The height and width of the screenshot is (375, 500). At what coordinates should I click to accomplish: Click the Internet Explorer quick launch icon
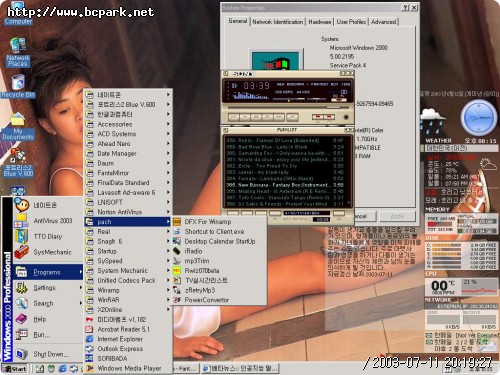click(x=62, y=369)
